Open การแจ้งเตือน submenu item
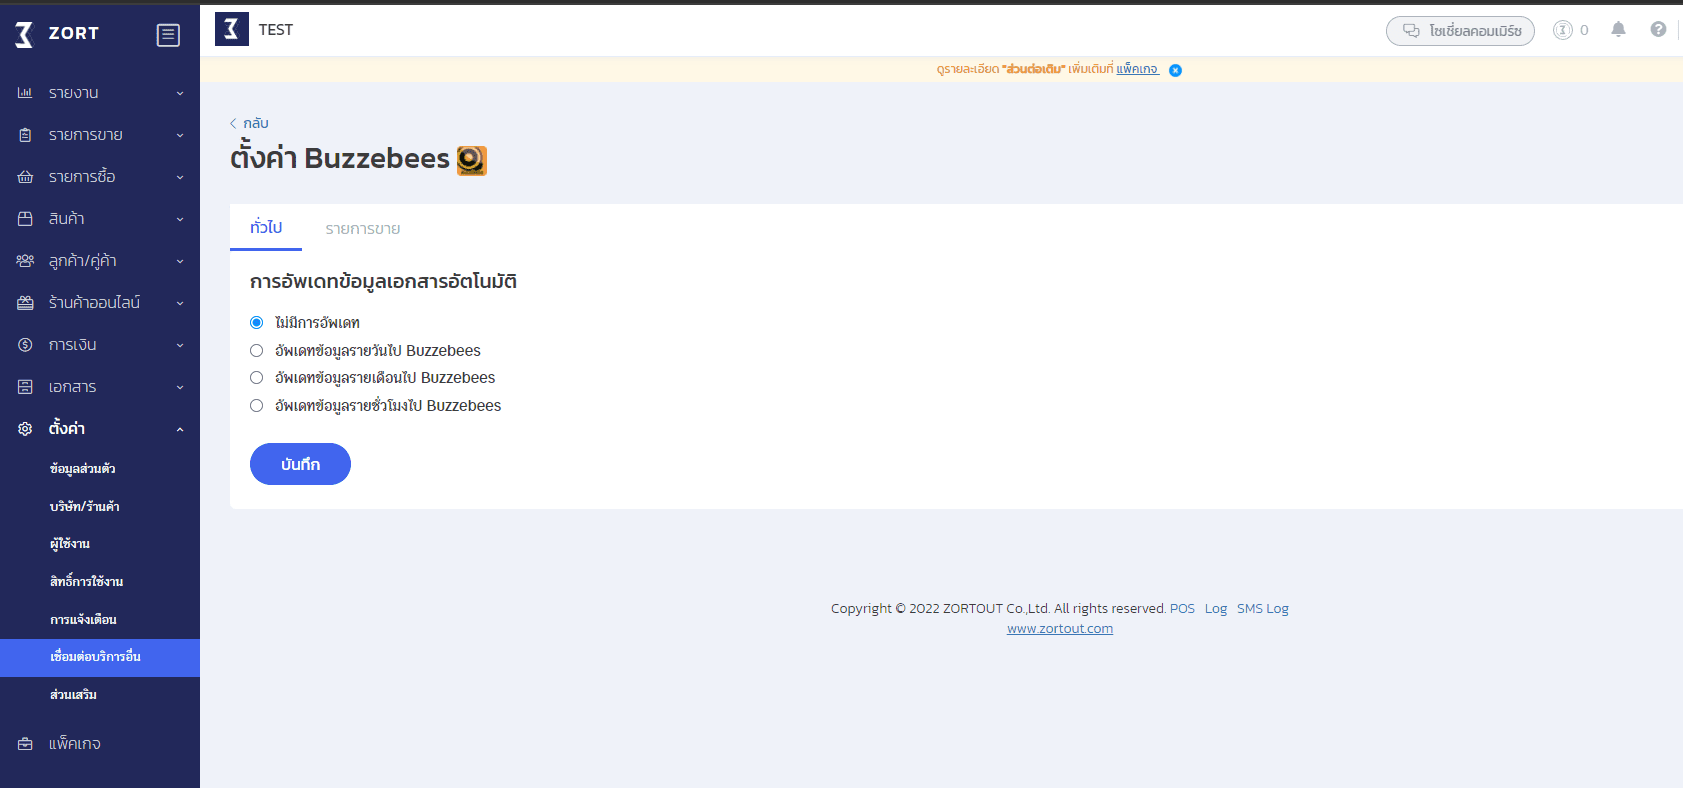The image size is (1683, 788). coord(83,620)
